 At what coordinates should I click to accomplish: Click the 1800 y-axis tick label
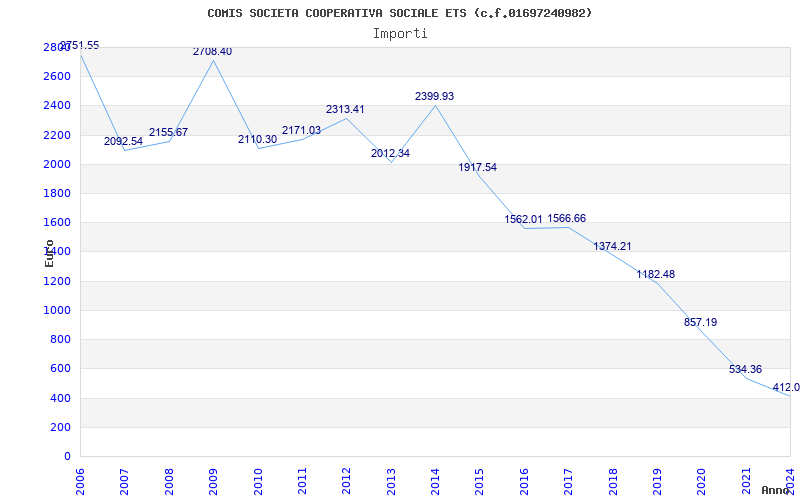(x=57, y=194)
